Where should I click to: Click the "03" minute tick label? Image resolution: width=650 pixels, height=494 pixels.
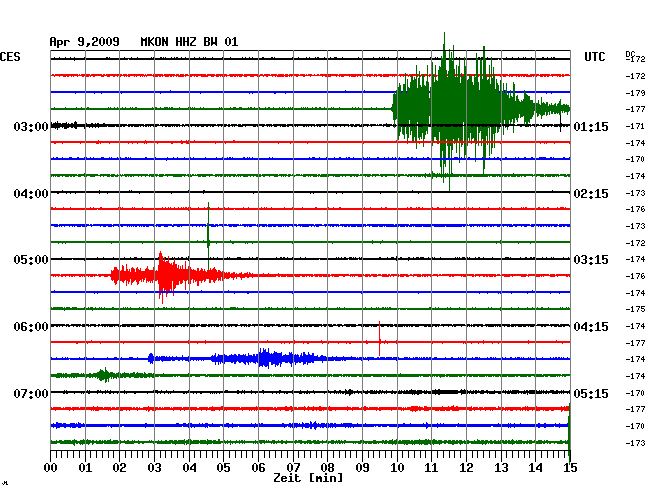(154, 468)
